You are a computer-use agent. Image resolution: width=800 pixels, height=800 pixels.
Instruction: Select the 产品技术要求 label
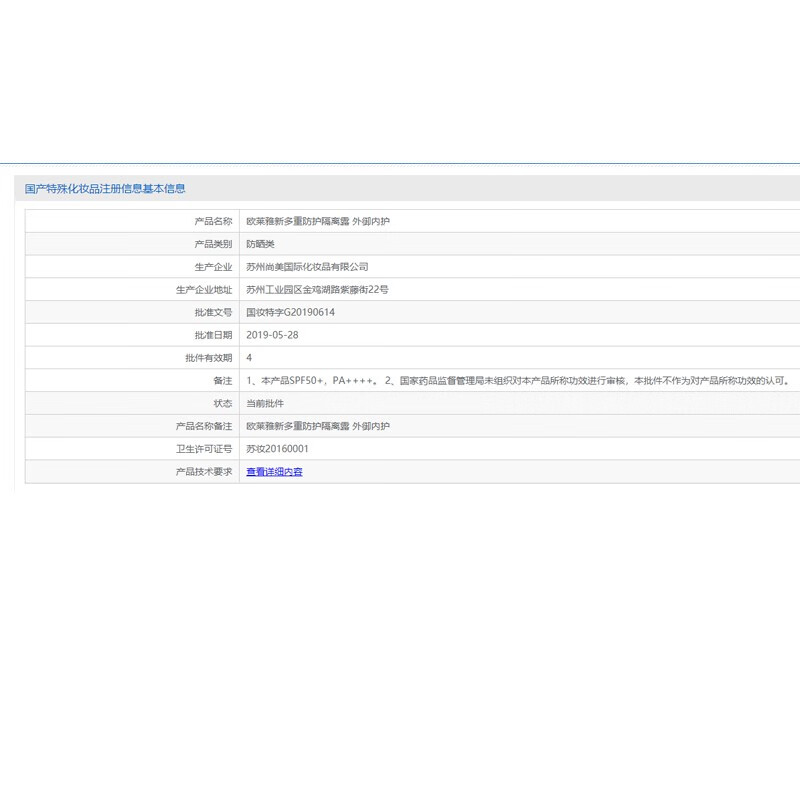click(204, 472)
